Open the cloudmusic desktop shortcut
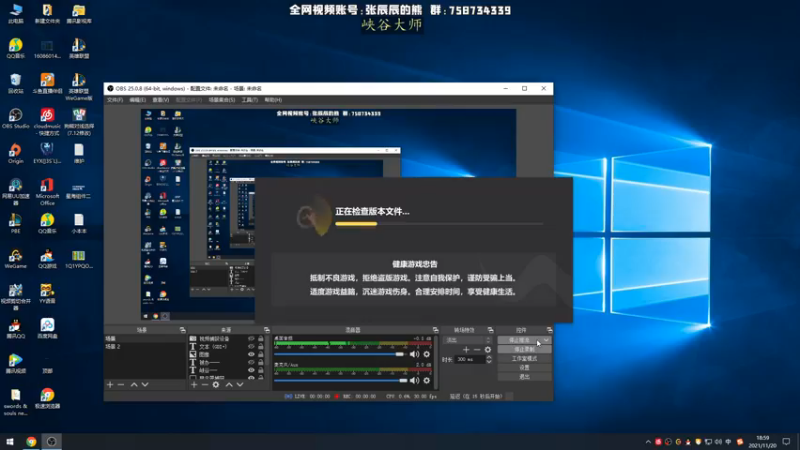The width and height of the screenshot is (800, 450). point(47,122)
